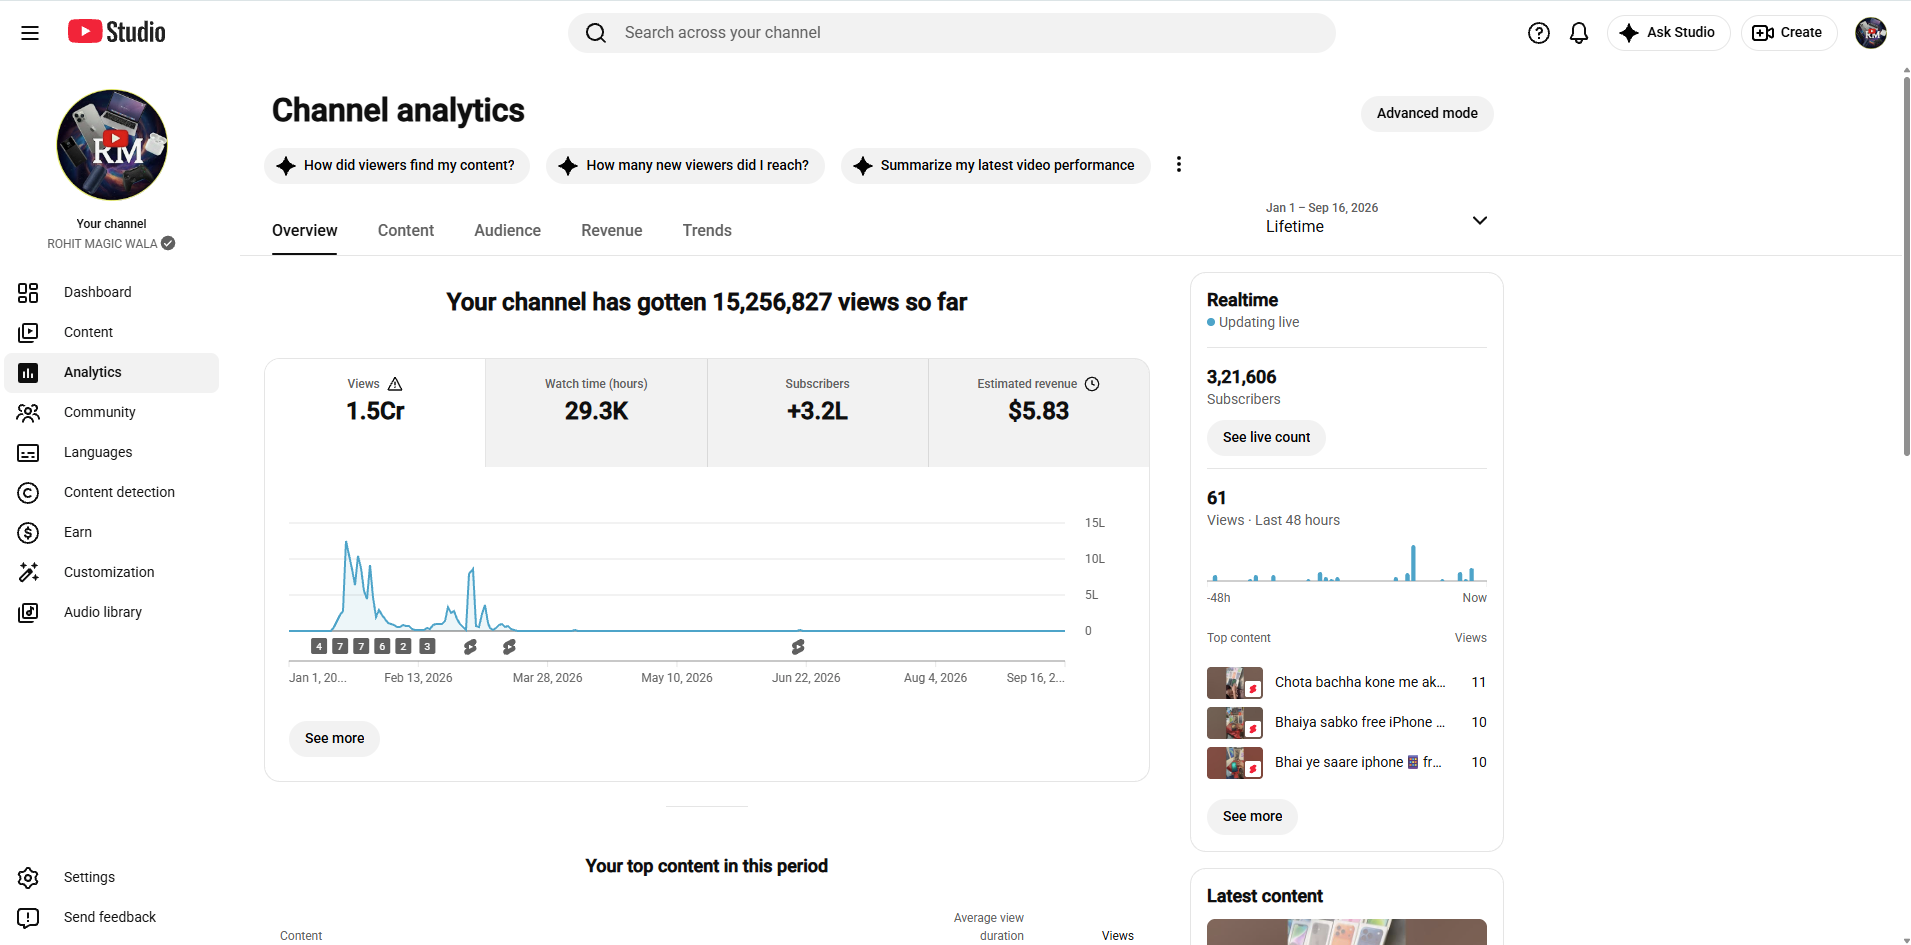Switch to the Audience tab
1911x945 pixels.
pos(507,231)
